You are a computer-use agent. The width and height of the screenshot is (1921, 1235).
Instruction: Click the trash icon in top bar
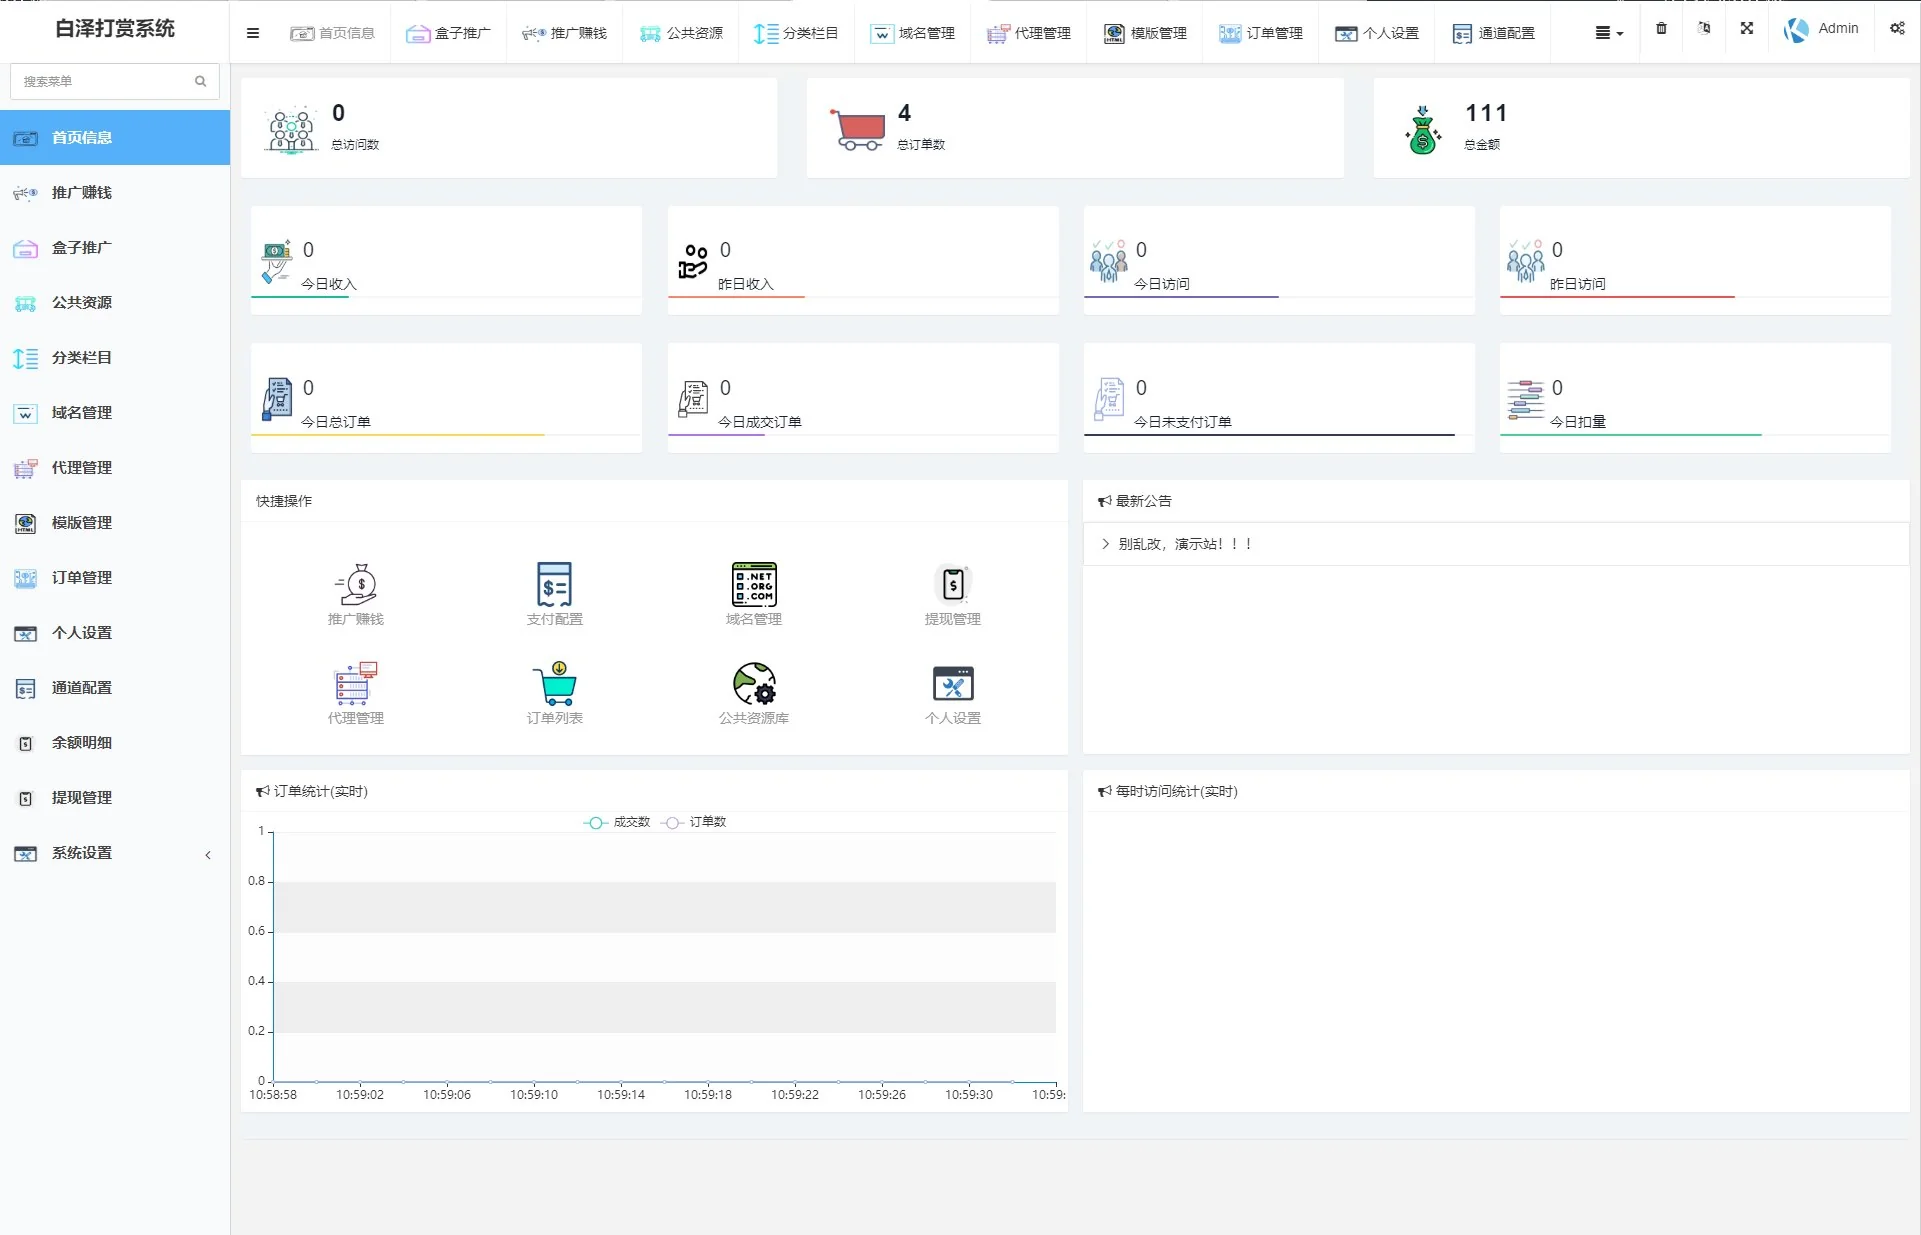(x=1661, y=29)
